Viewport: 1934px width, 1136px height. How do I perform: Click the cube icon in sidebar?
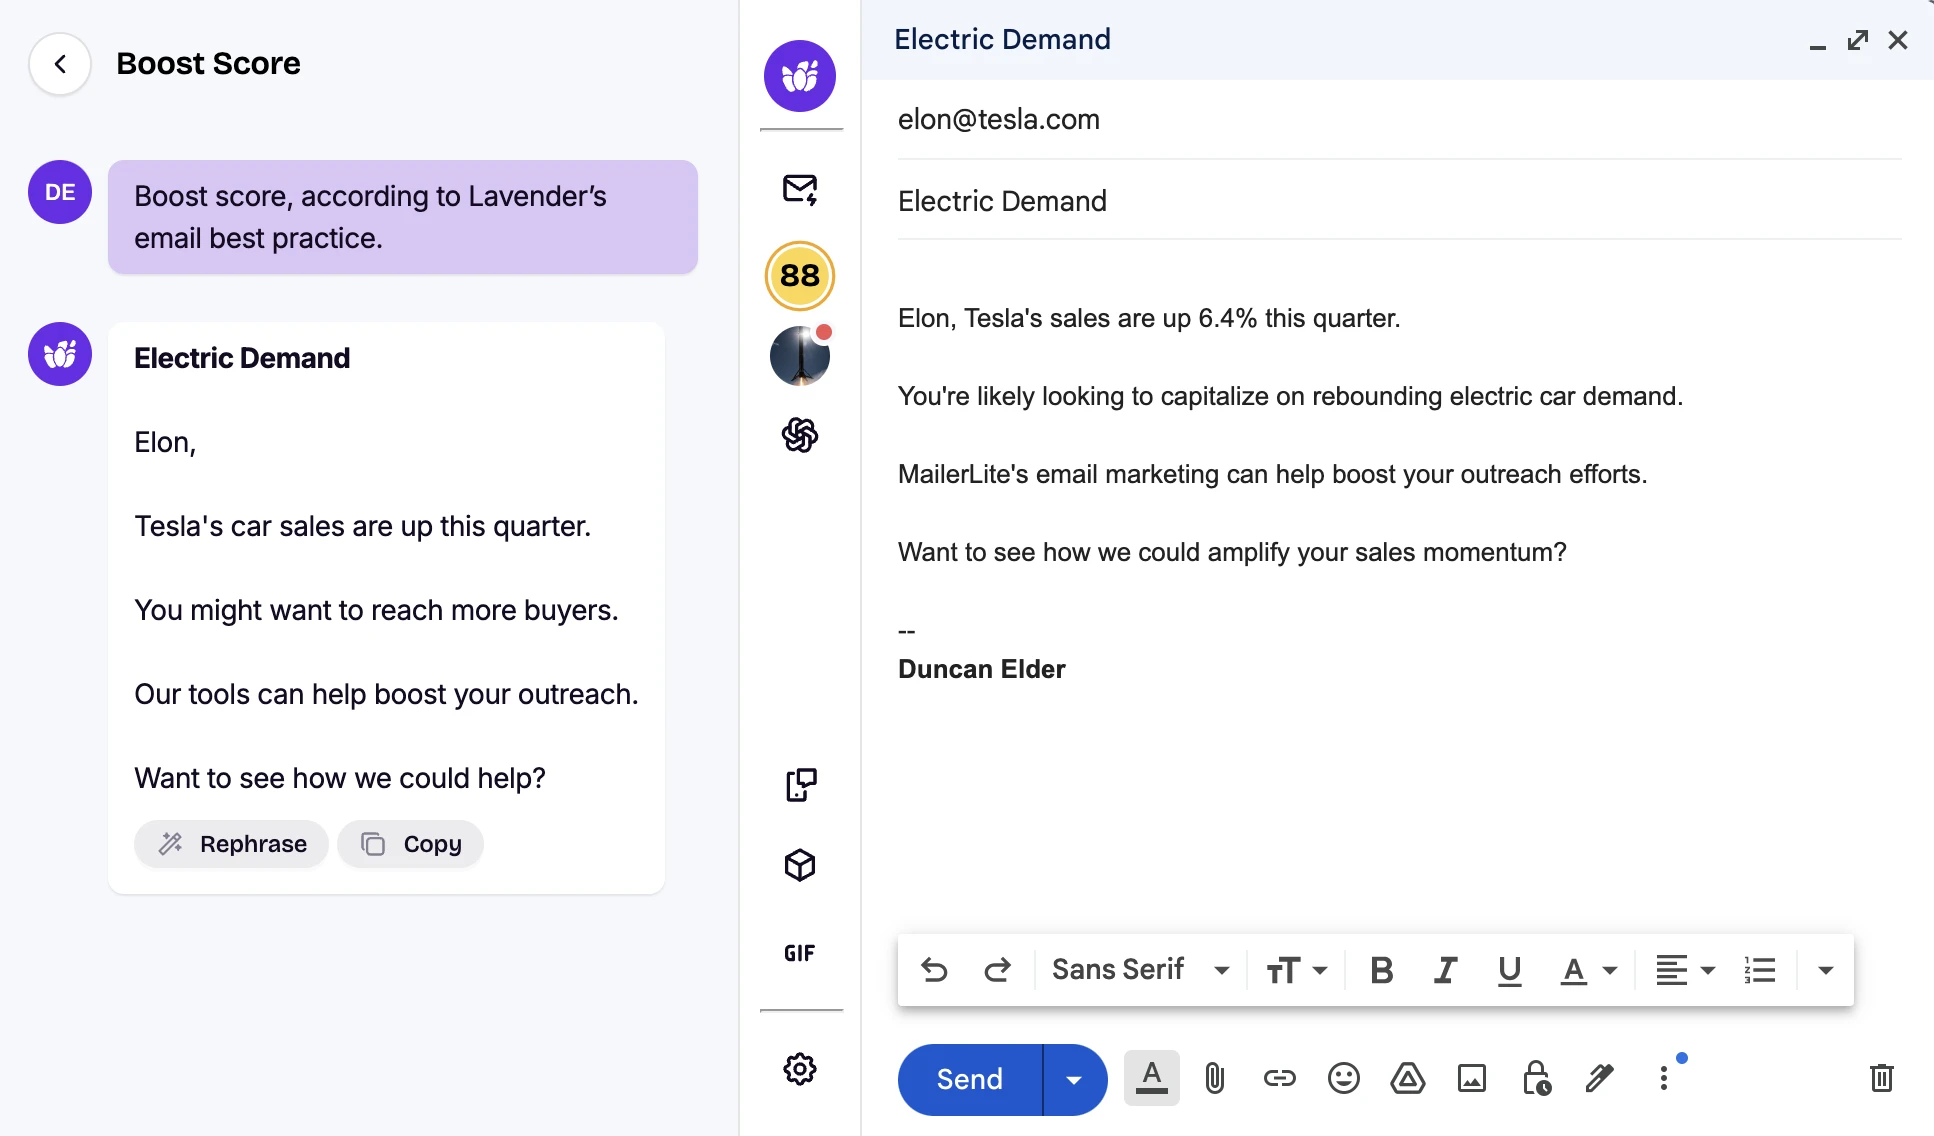pyautogui.click(x=799, y=865)
